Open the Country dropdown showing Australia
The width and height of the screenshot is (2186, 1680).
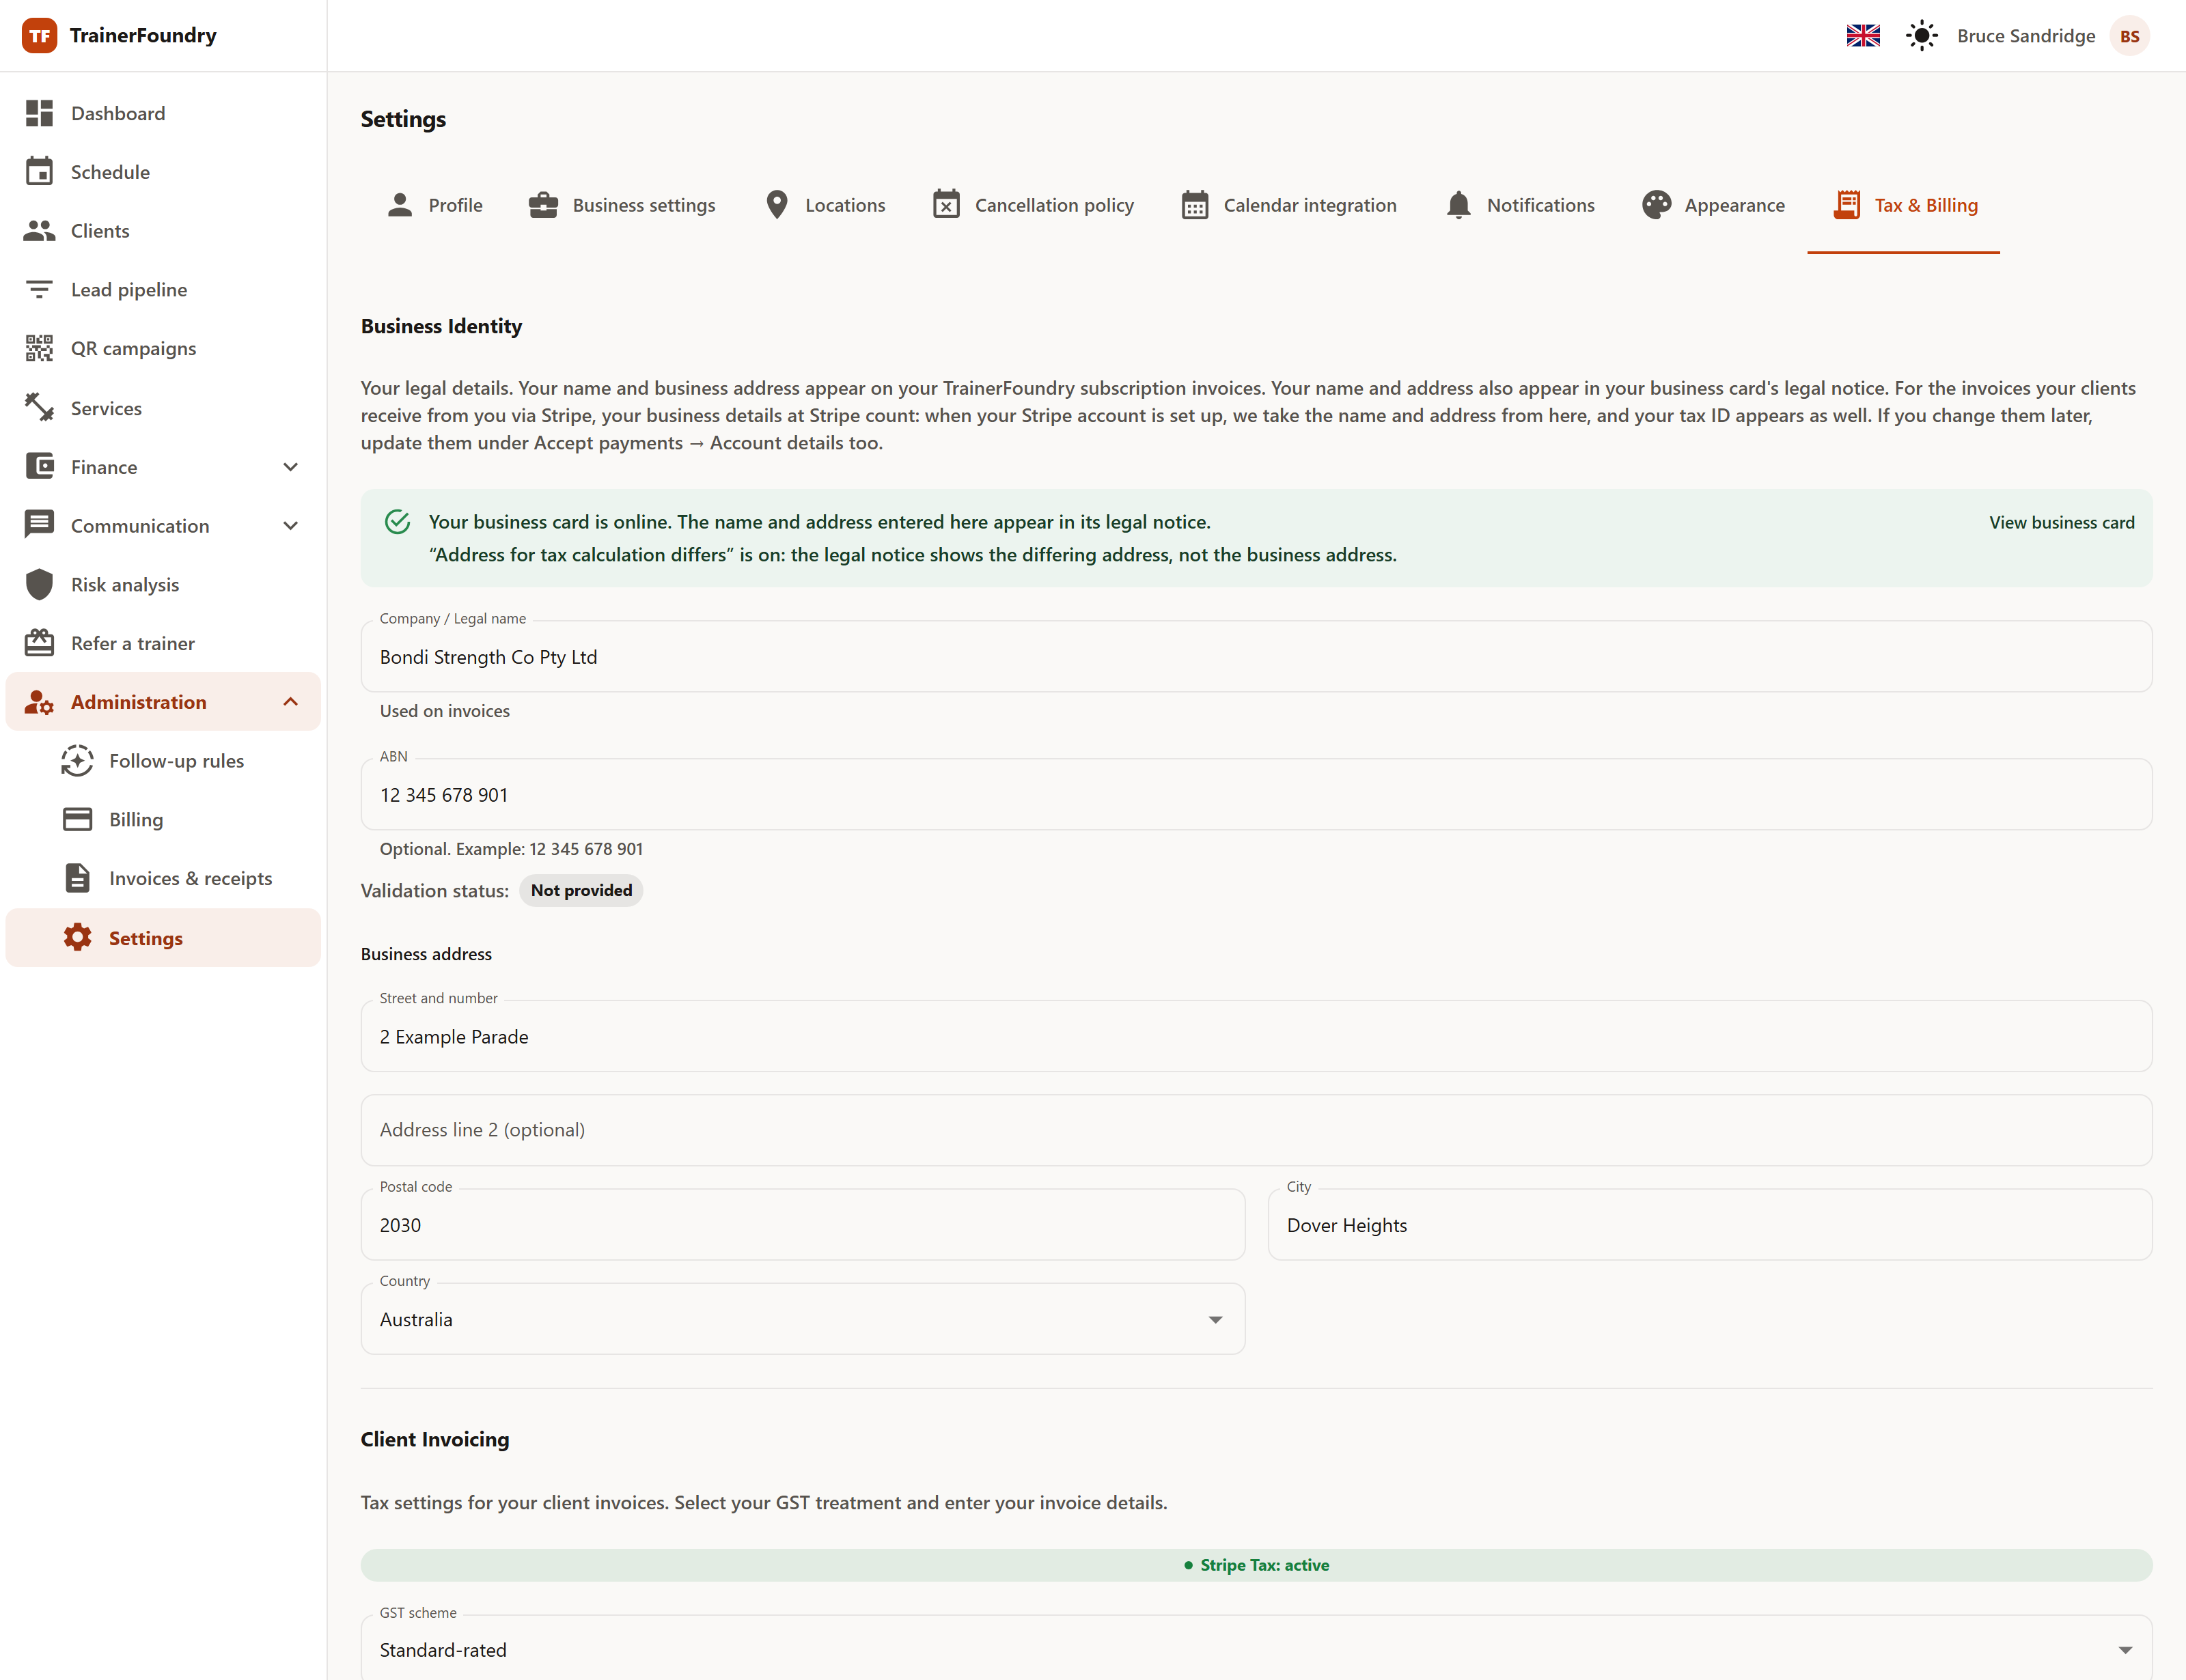coord(802,1319)
